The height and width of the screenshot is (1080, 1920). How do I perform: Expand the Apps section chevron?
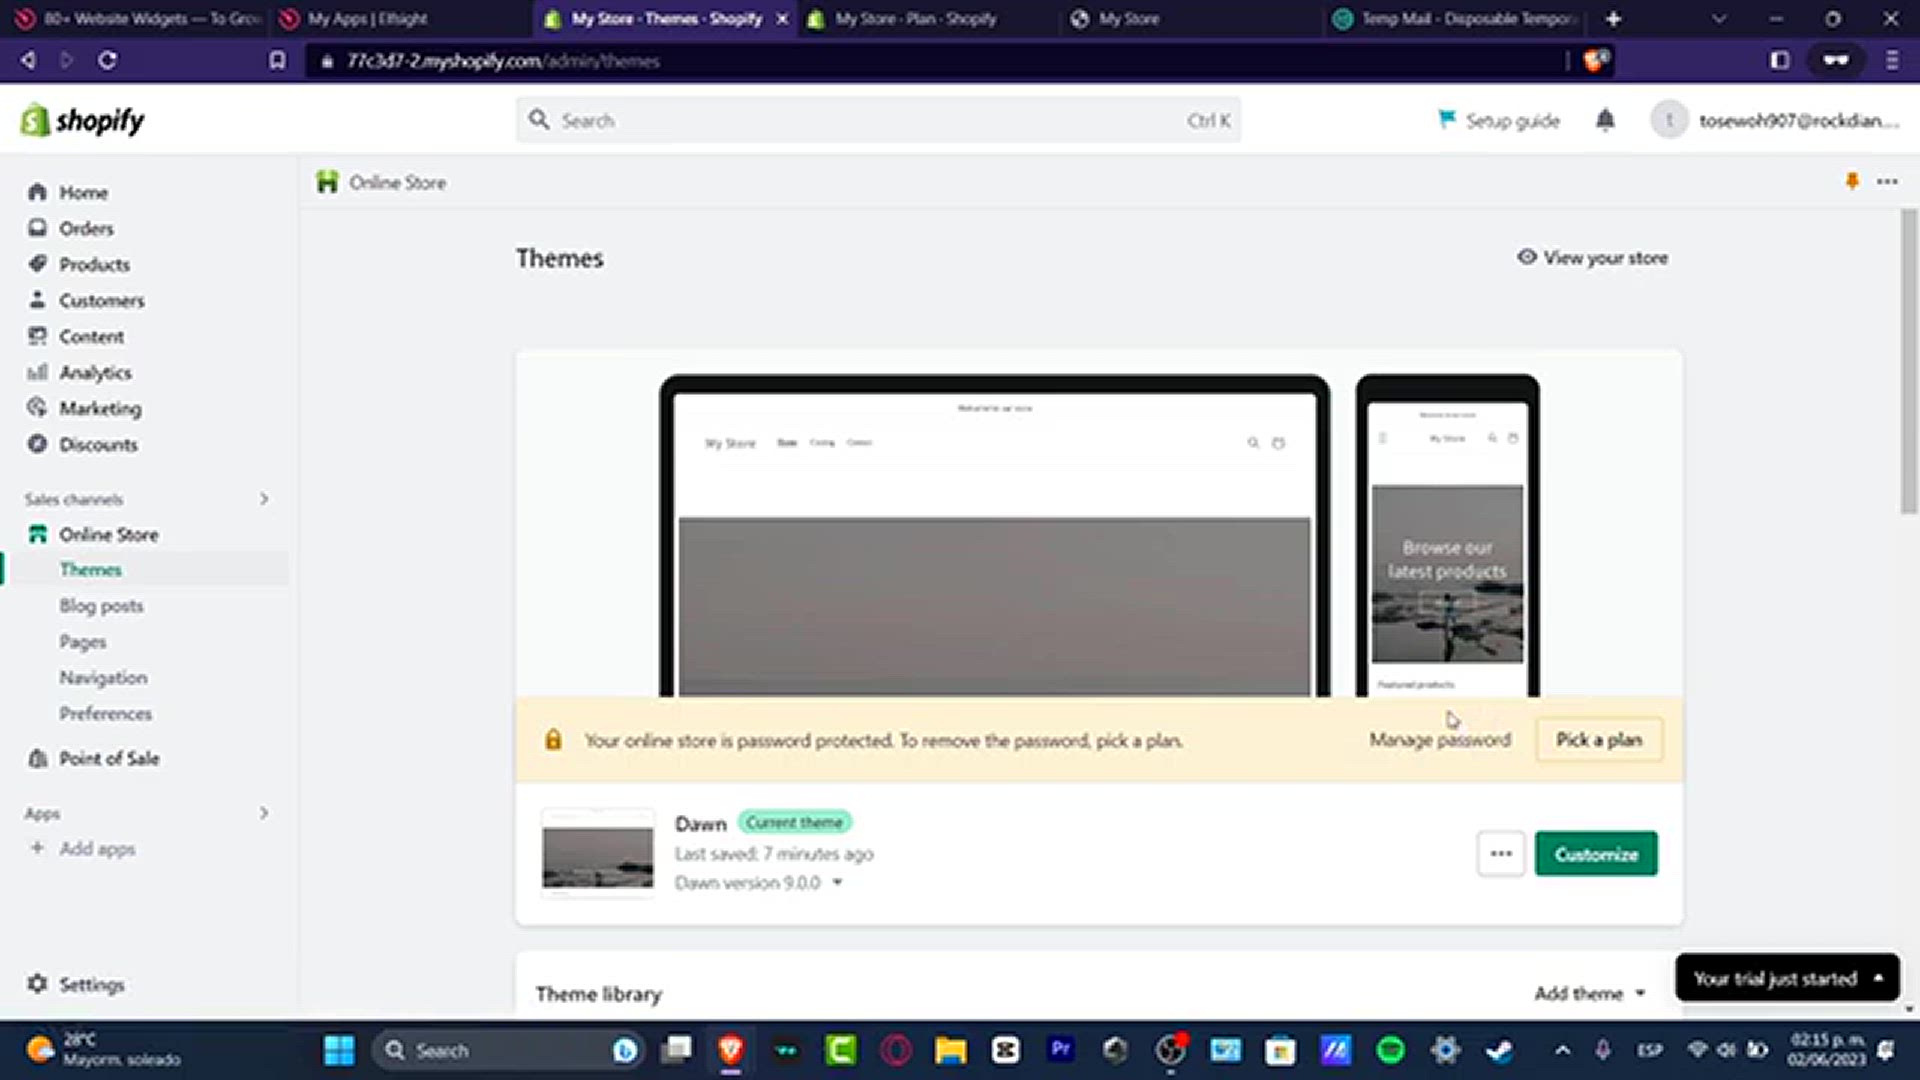[264, 813]
